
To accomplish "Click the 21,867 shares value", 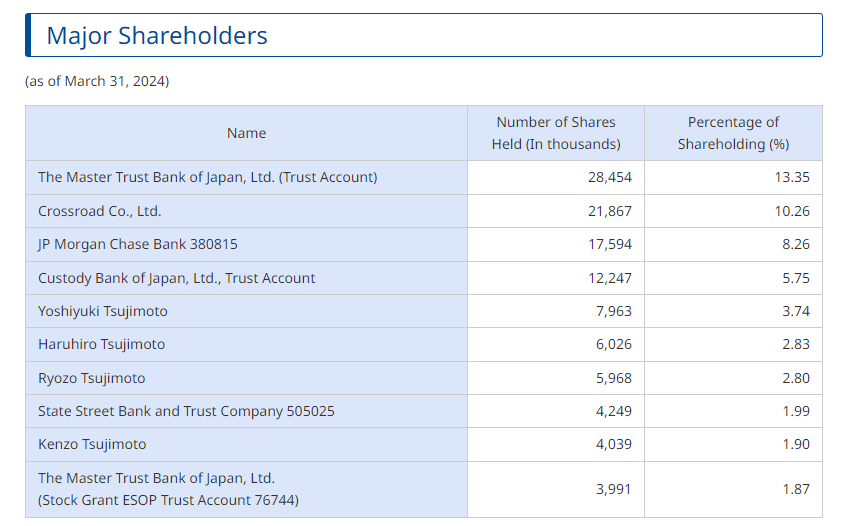I will (609, 211).
